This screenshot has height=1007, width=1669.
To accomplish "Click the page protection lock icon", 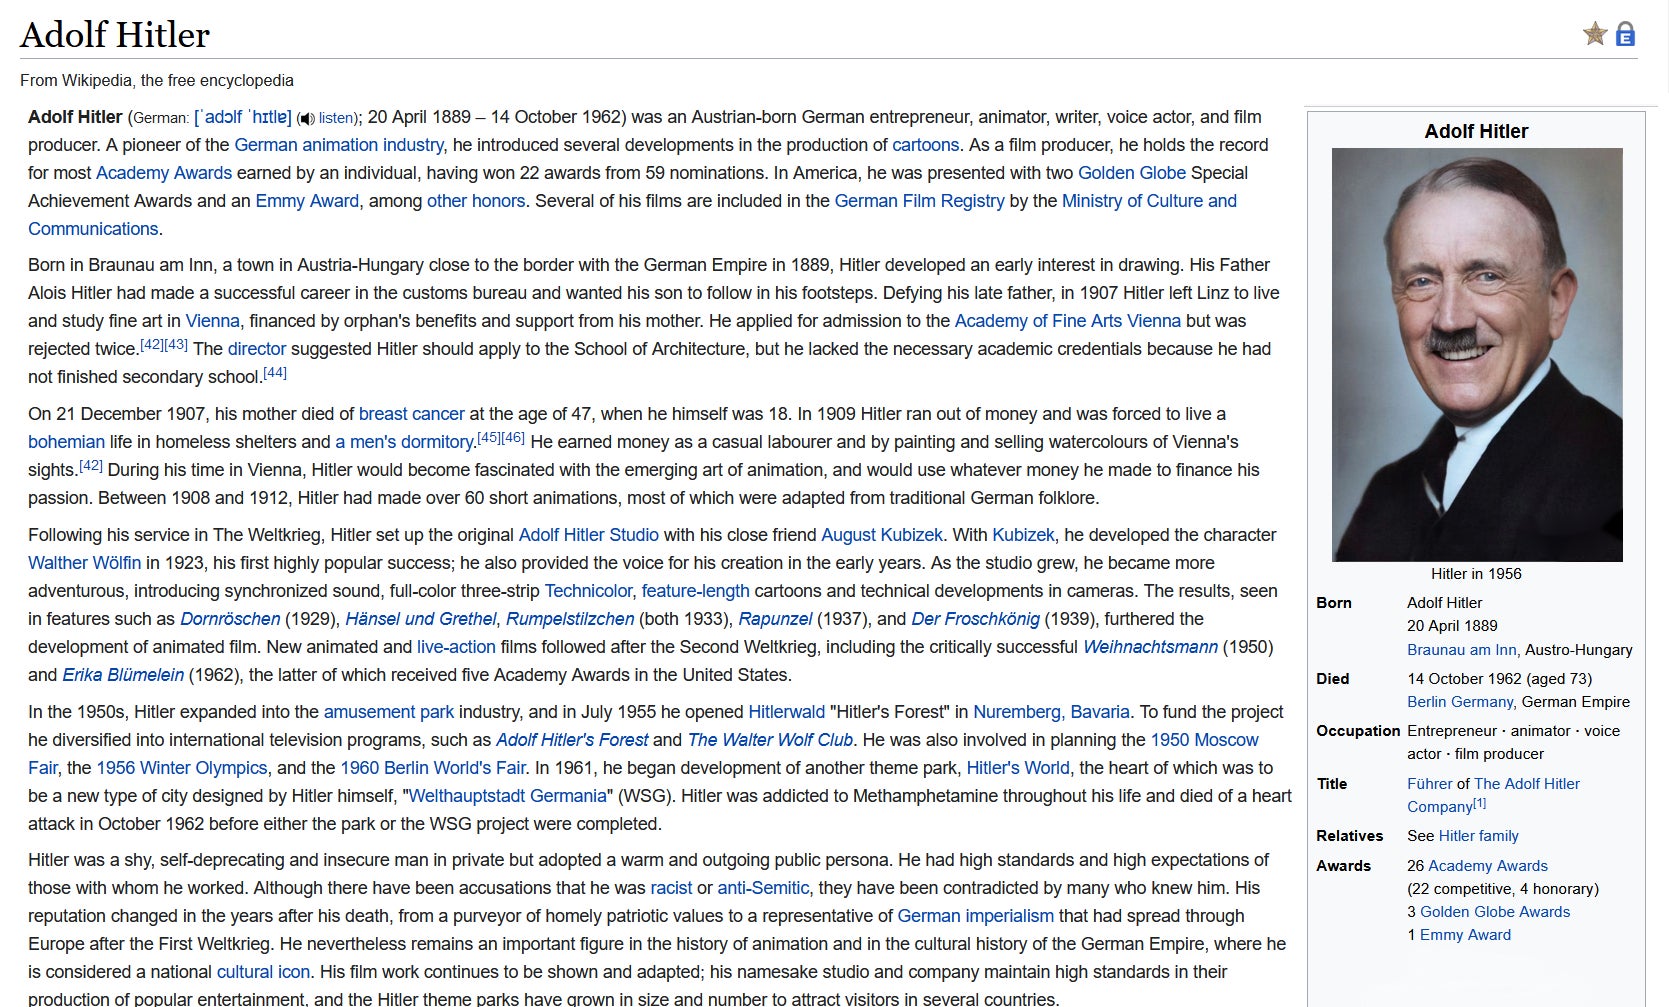I will pyautogui.click(x=1625, y=34).
